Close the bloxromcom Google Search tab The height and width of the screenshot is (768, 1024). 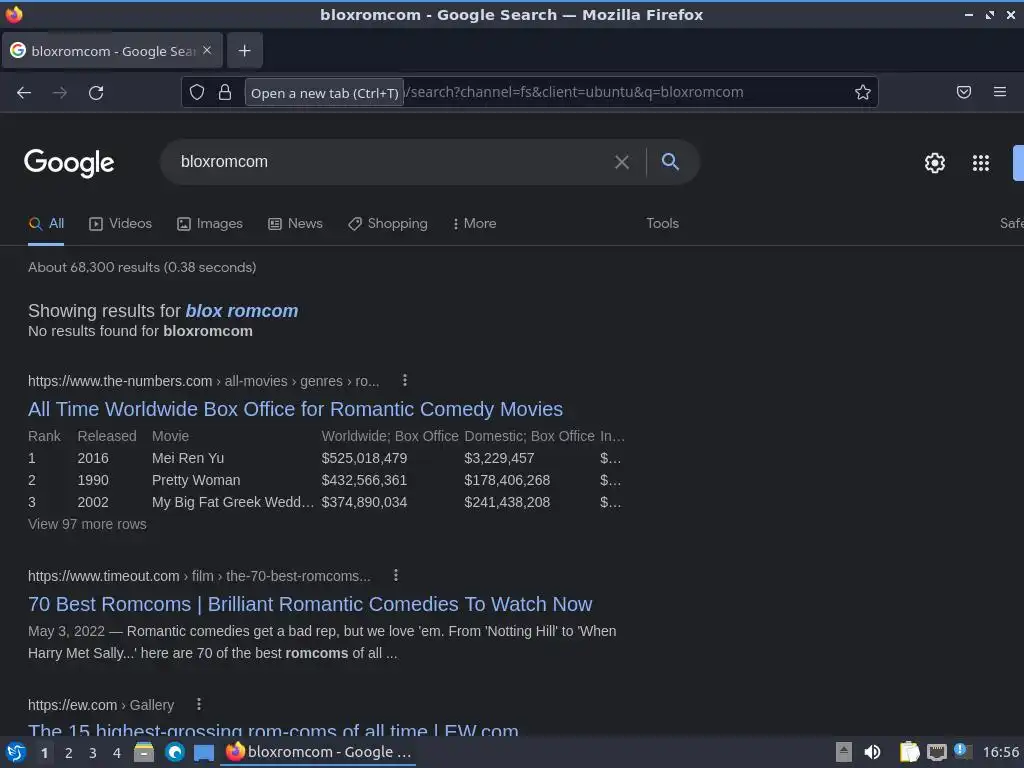click(x=207, y=50)
